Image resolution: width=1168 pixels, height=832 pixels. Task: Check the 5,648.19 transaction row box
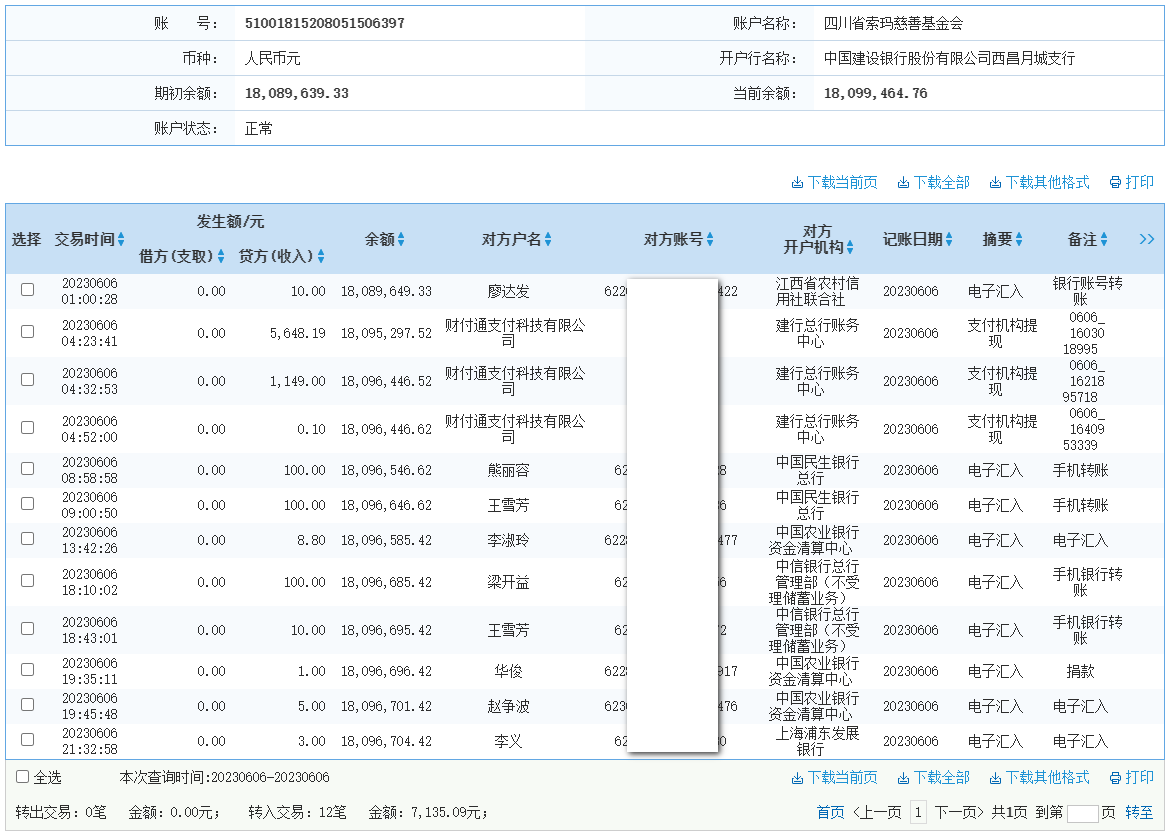(x=28, y=331)
